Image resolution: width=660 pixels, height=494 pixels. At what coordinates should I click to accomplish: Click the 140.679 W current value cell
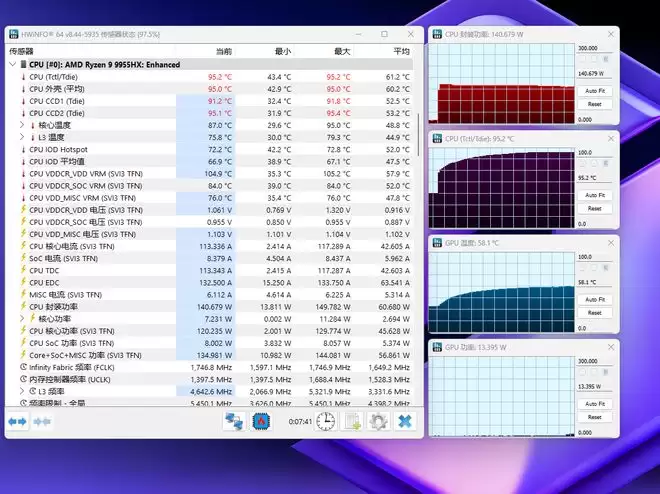[214, 307]
